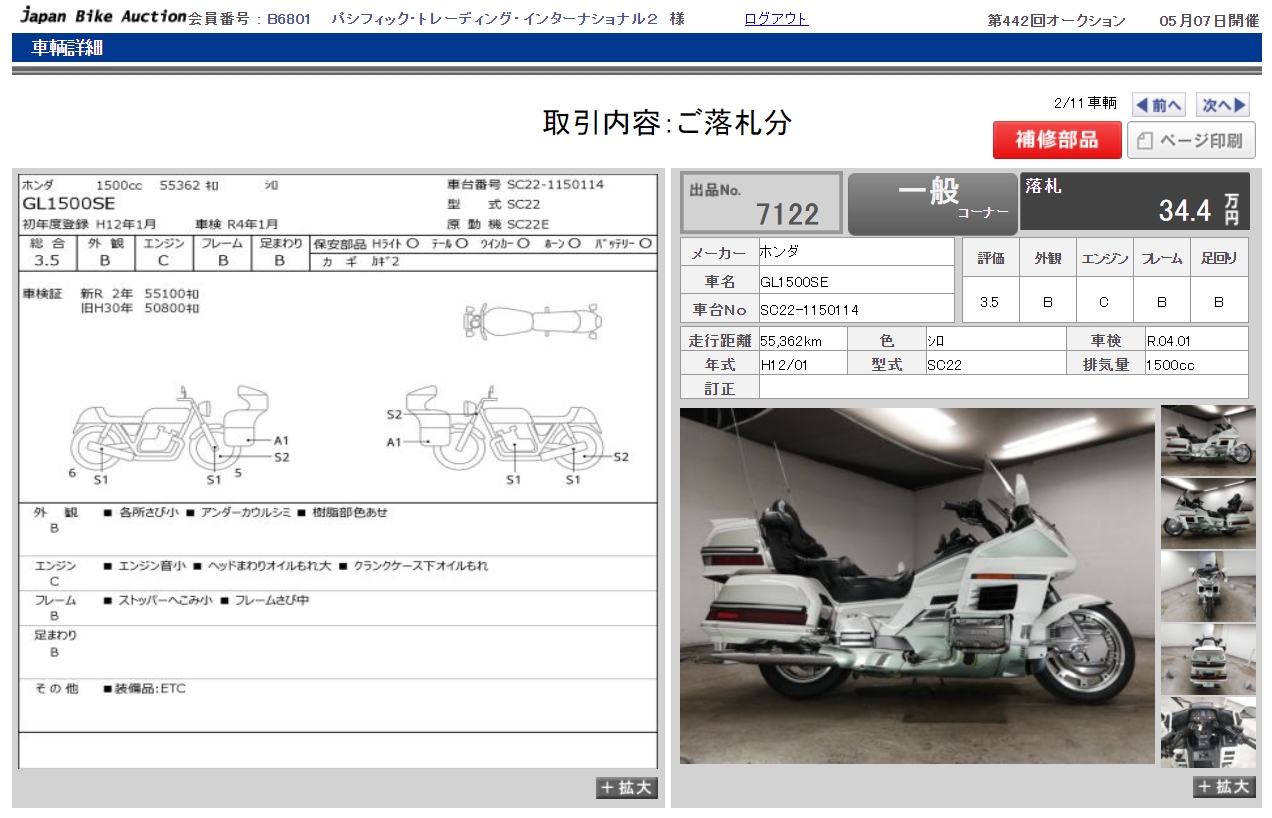1272x818 pixels.
Task: Click the top-view bike damage diagram
Action: (x=533, y=321)
